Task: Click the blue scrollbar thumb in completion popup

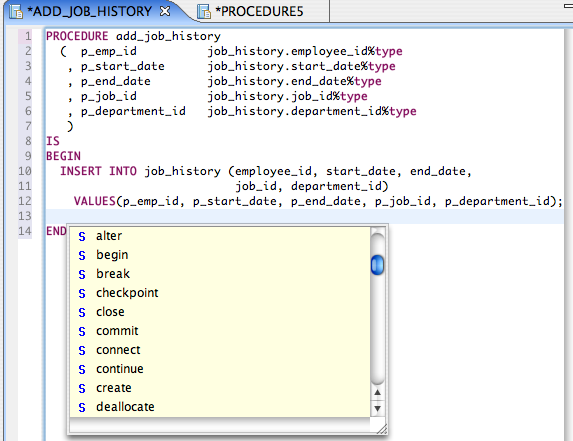Action: coord(377,265)
